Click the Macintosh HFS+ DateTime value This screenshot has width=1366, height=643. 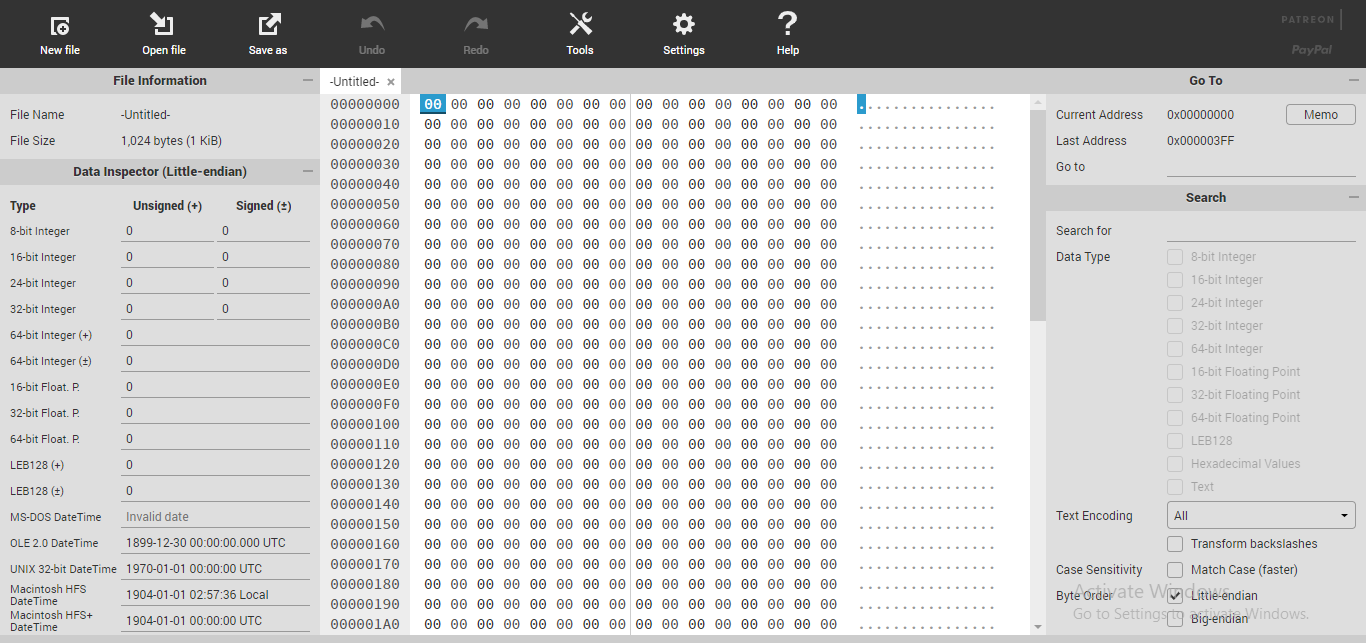(x=215, y=621)
